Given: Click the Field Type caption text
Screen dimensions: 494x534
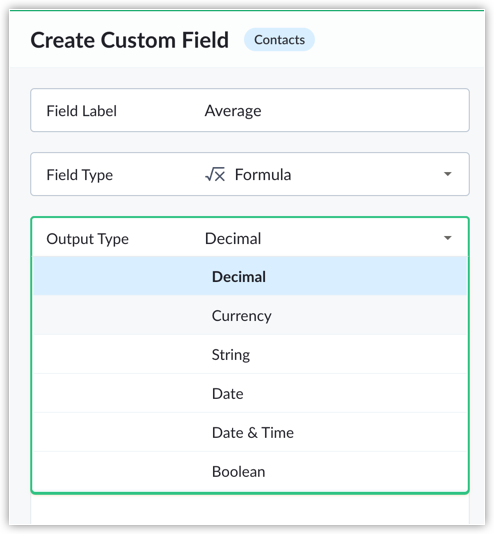Looking at the screenshot, I should coord(79,175).
